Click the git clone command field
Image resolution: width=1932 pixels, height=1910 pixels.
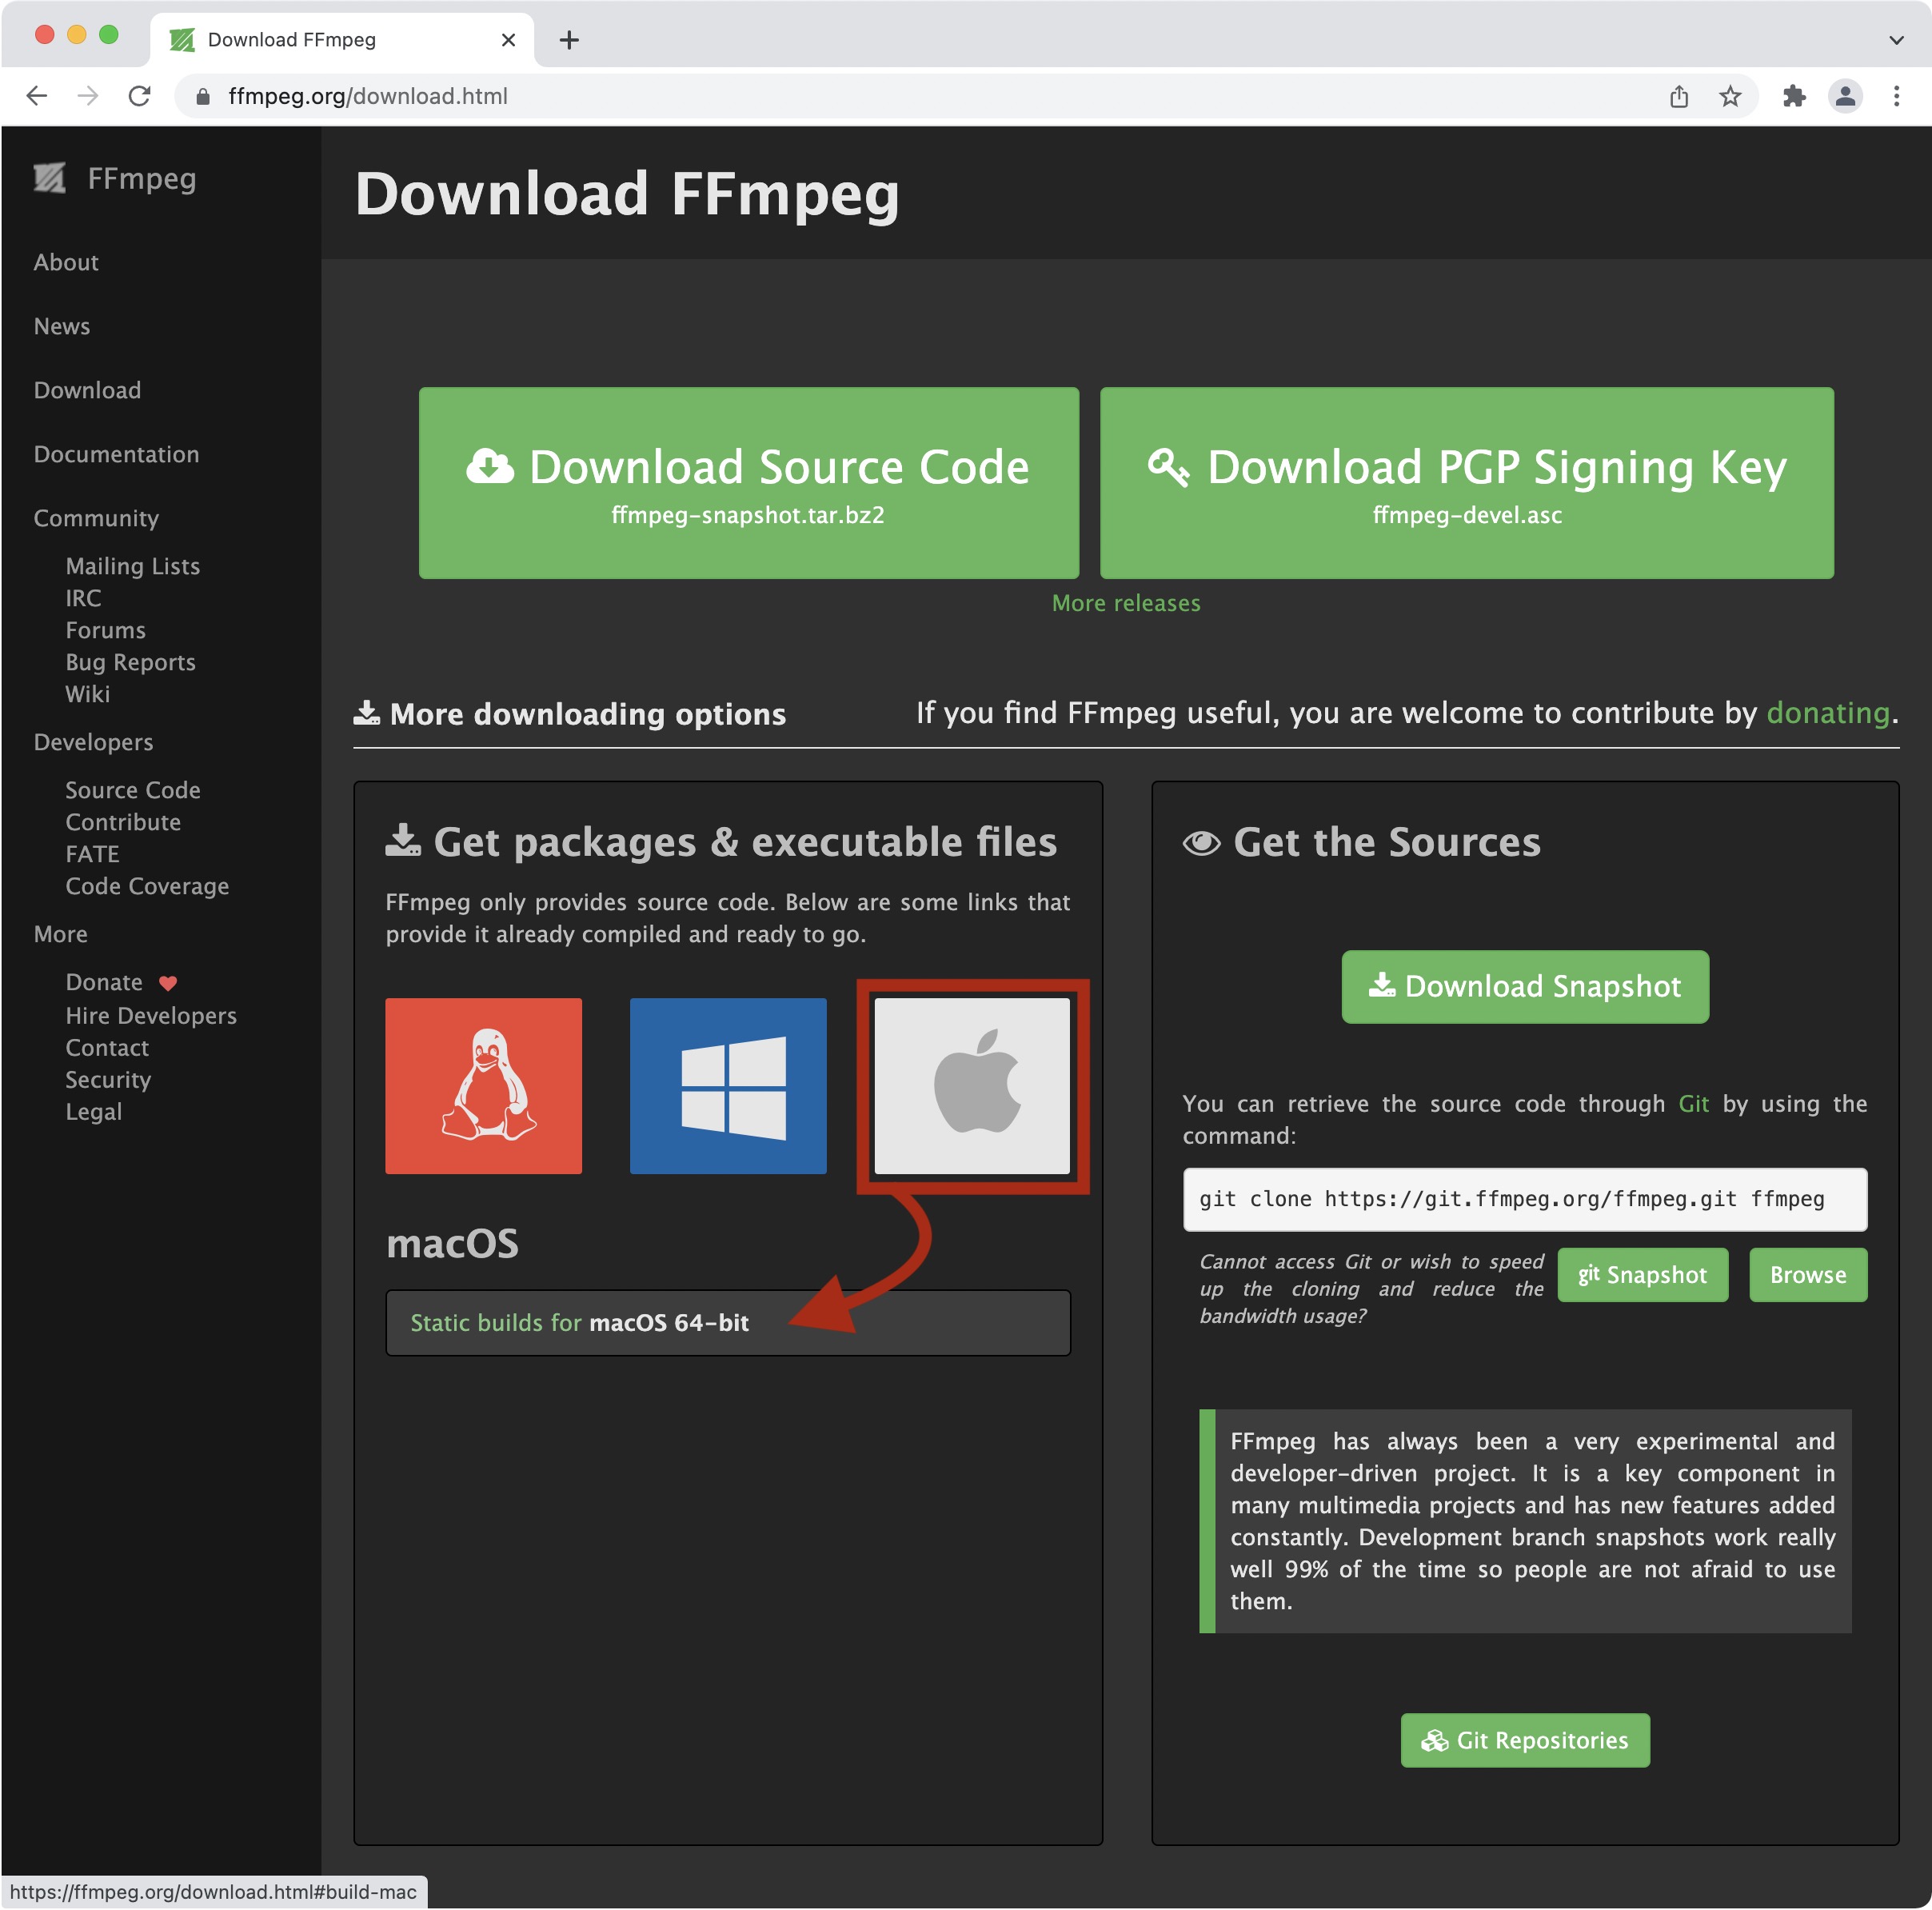[x=1524, y=1199]
